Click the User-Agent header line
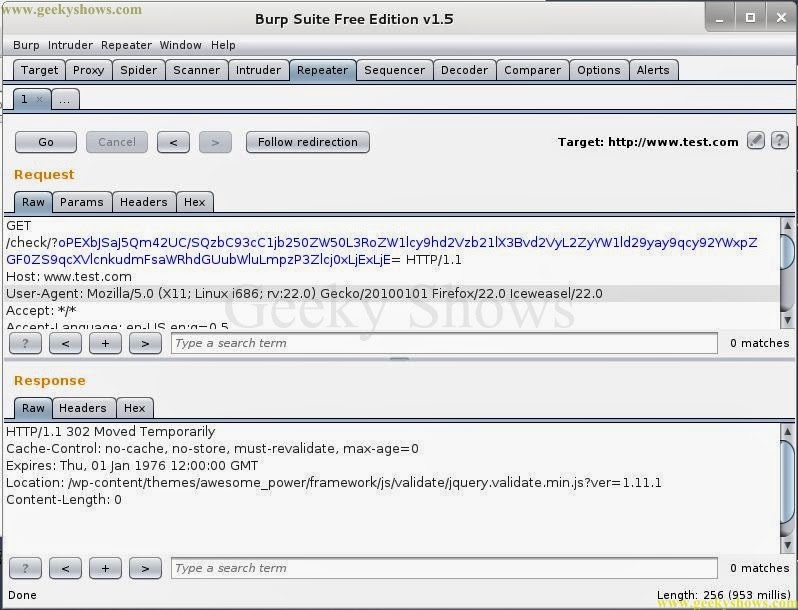798x610 pixels. click(304, 294)
